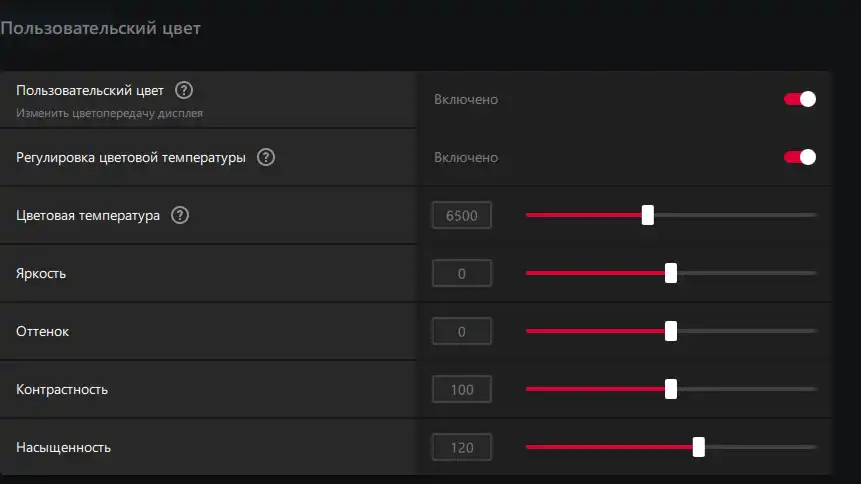Click the Яркость slider handle
The width and height of the screenshot is (861, 484).
tap(671, 273)
